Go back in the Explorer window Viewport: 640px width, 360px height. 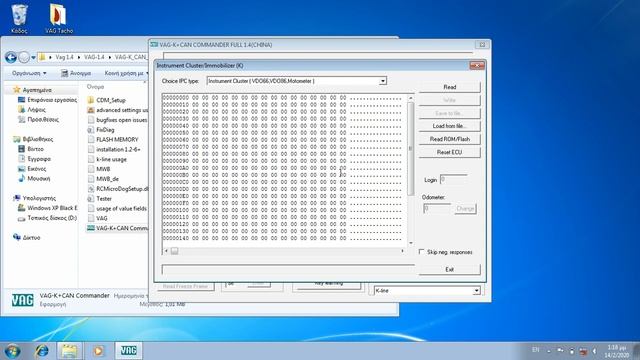pos(11,58)
